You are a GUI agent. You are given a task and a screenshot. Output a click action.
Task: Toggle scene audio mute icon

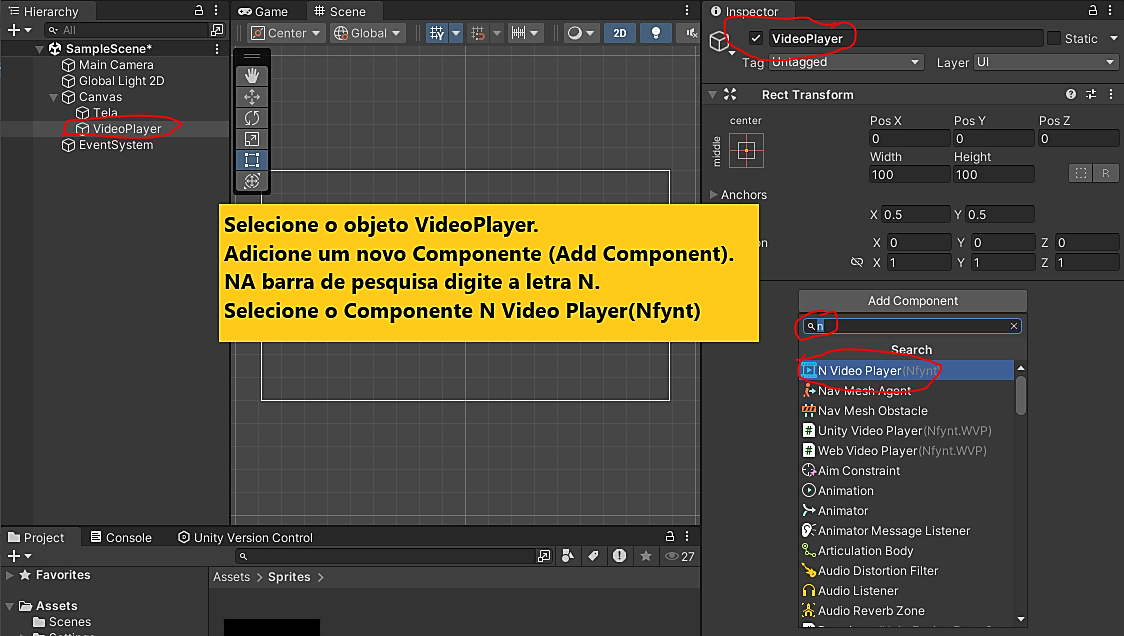[691, 33]
